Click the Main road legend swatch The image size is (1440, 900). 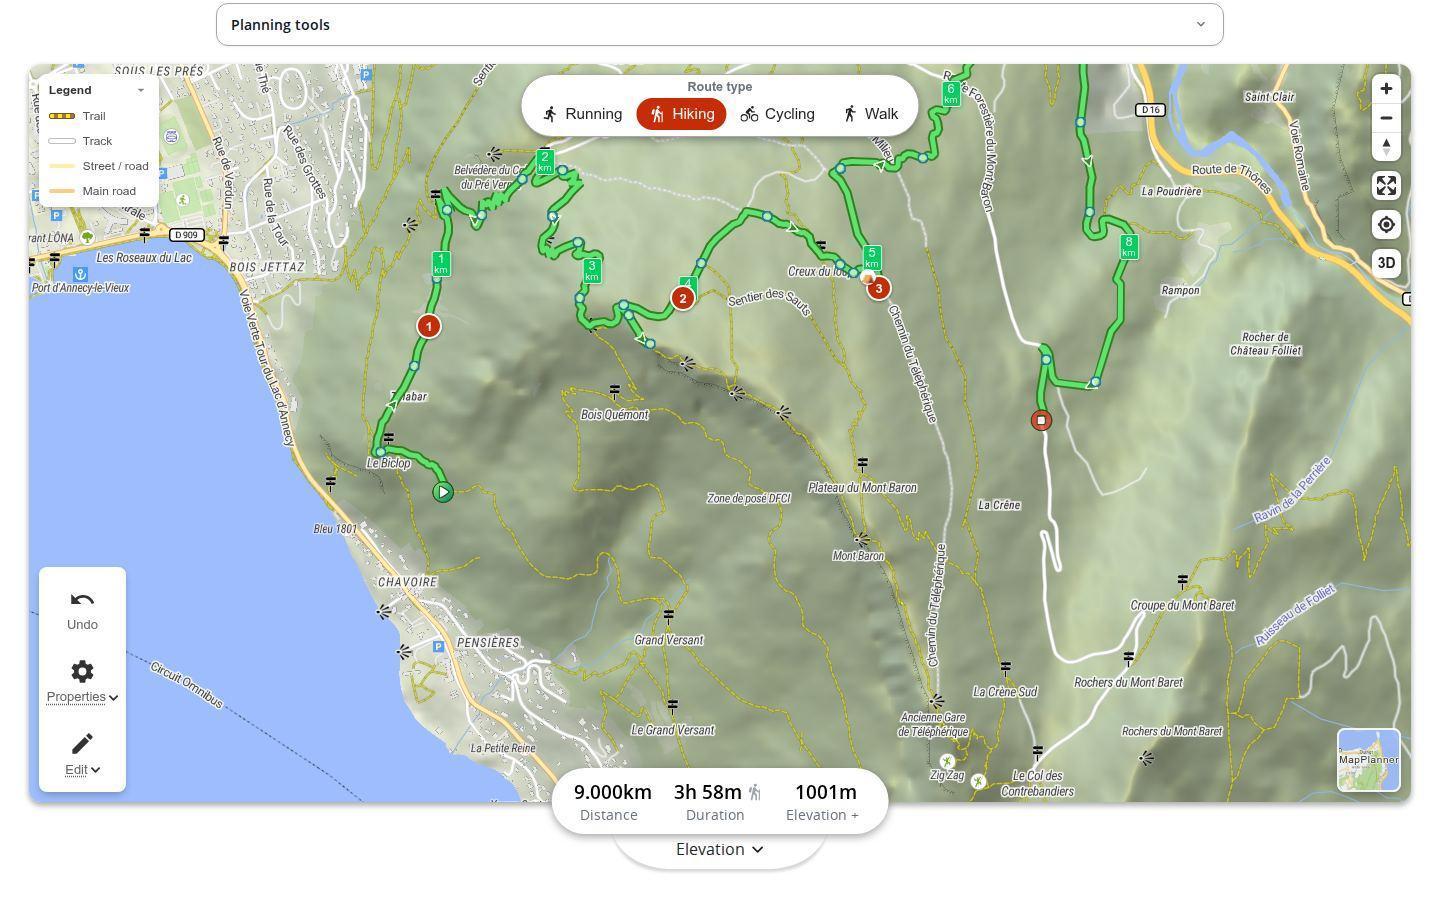click(x=62, y=191)
